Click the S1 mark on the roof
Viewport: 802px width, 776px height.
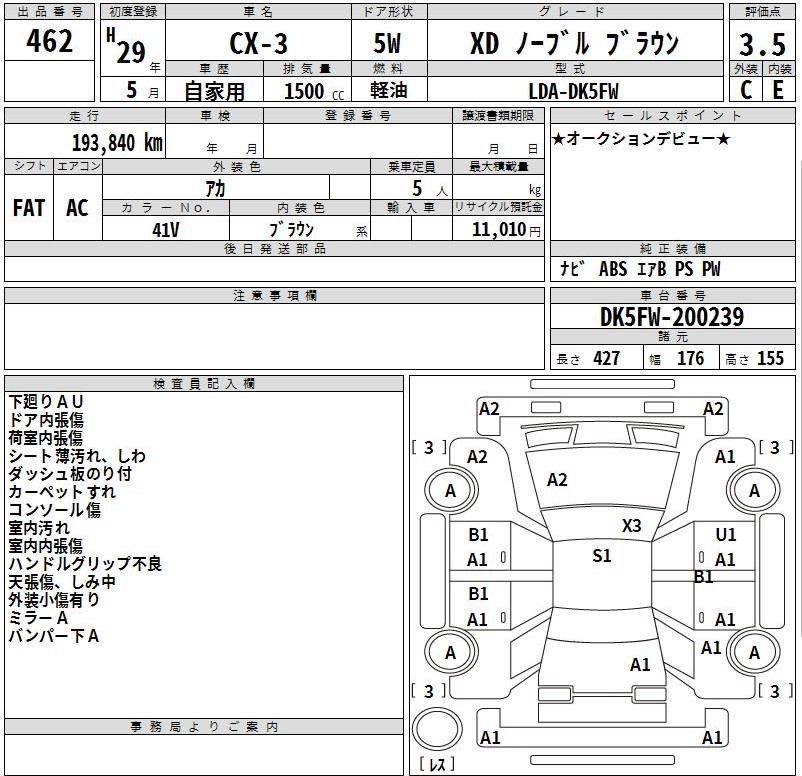(602, 556)
